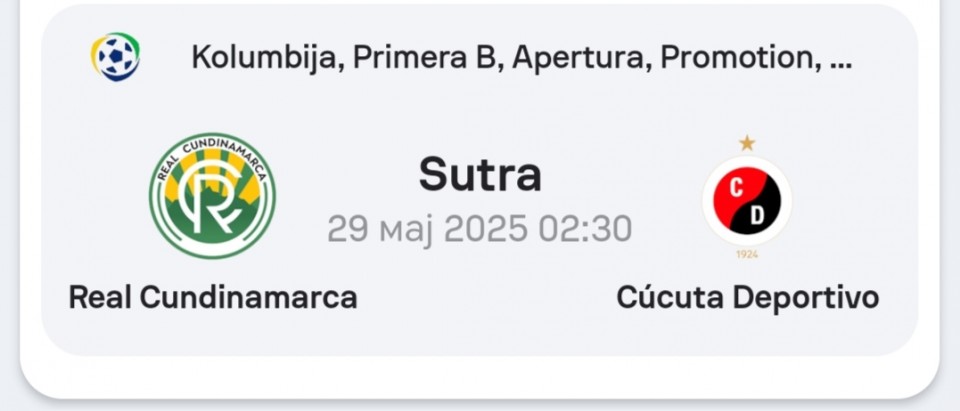
Task: Open the Colombian league football icon
Action: 116,57
